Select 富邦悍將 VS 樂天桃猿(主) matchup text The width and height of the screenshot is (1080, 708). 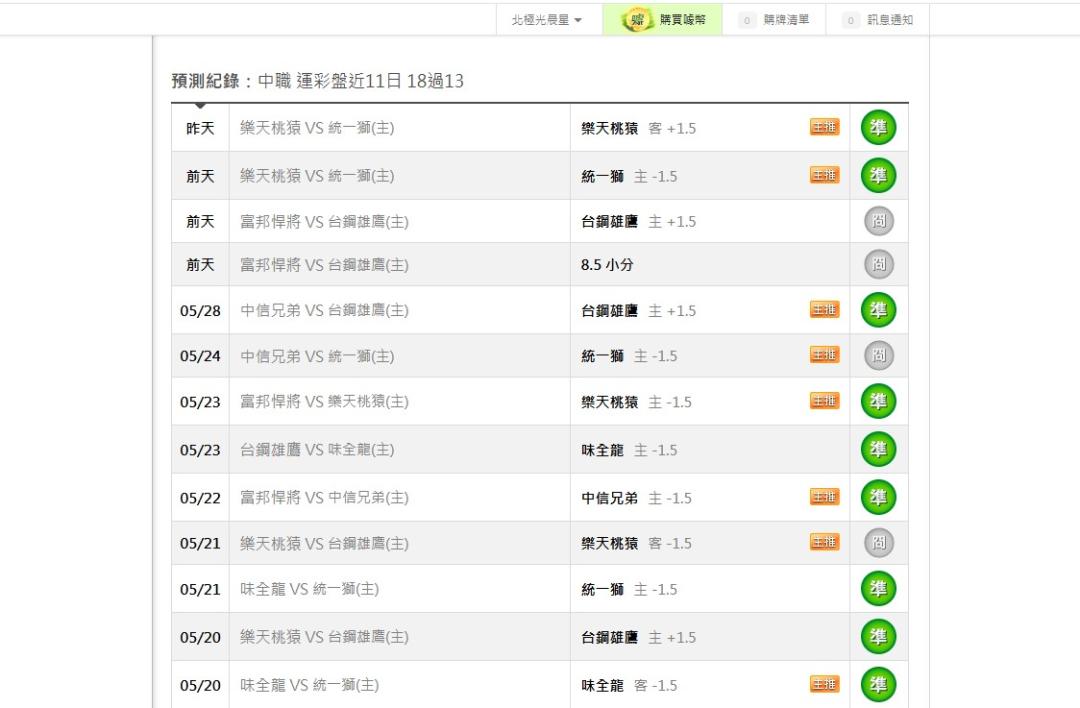tap(324, 402)
